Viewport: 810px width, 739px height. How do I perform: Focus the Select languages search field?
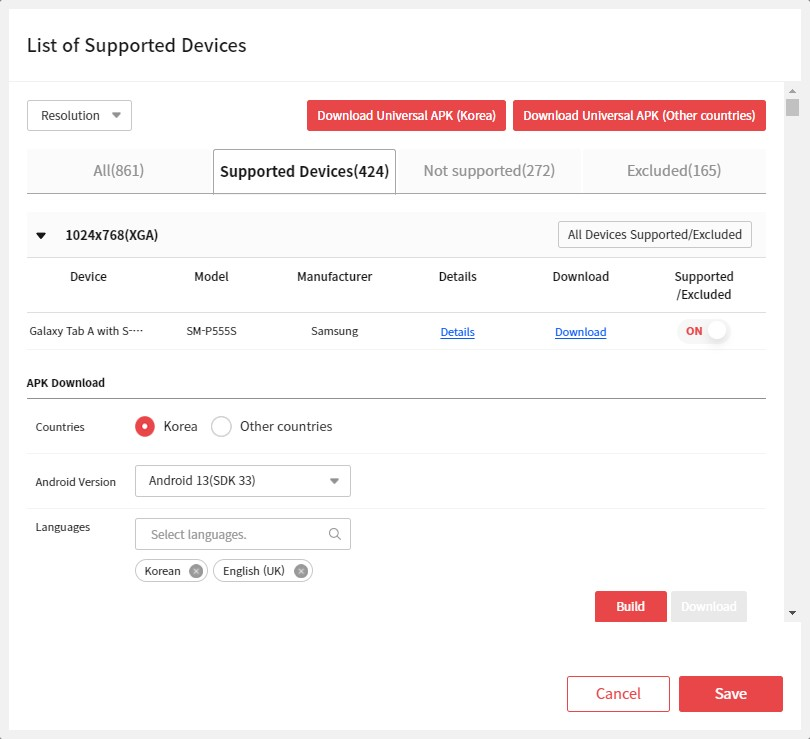coord(235,534)
